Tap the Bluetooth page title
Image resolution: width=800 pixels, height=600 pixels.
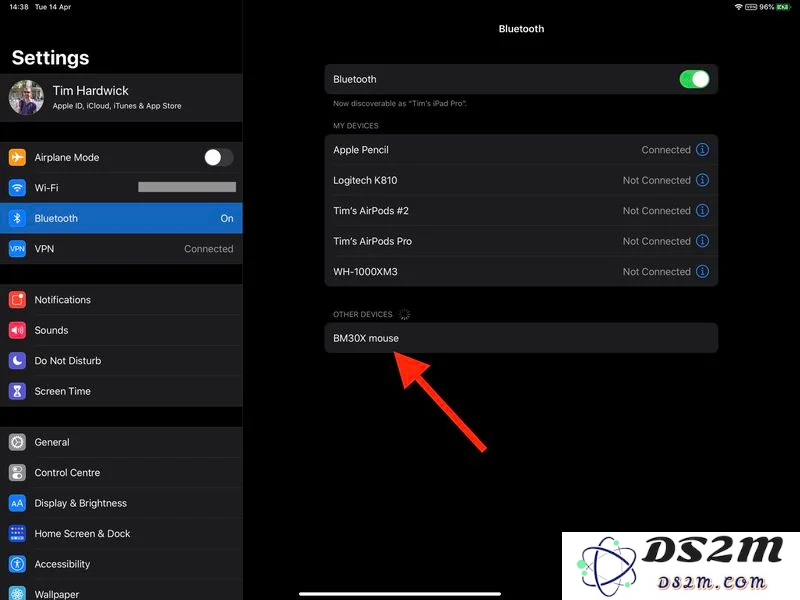(x=521, y=29)
